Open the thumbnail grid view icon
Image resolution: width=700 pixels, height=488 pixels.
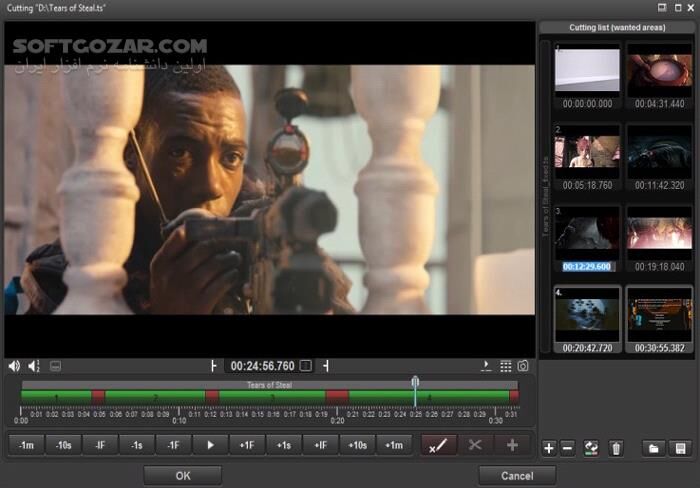(506, 366)
